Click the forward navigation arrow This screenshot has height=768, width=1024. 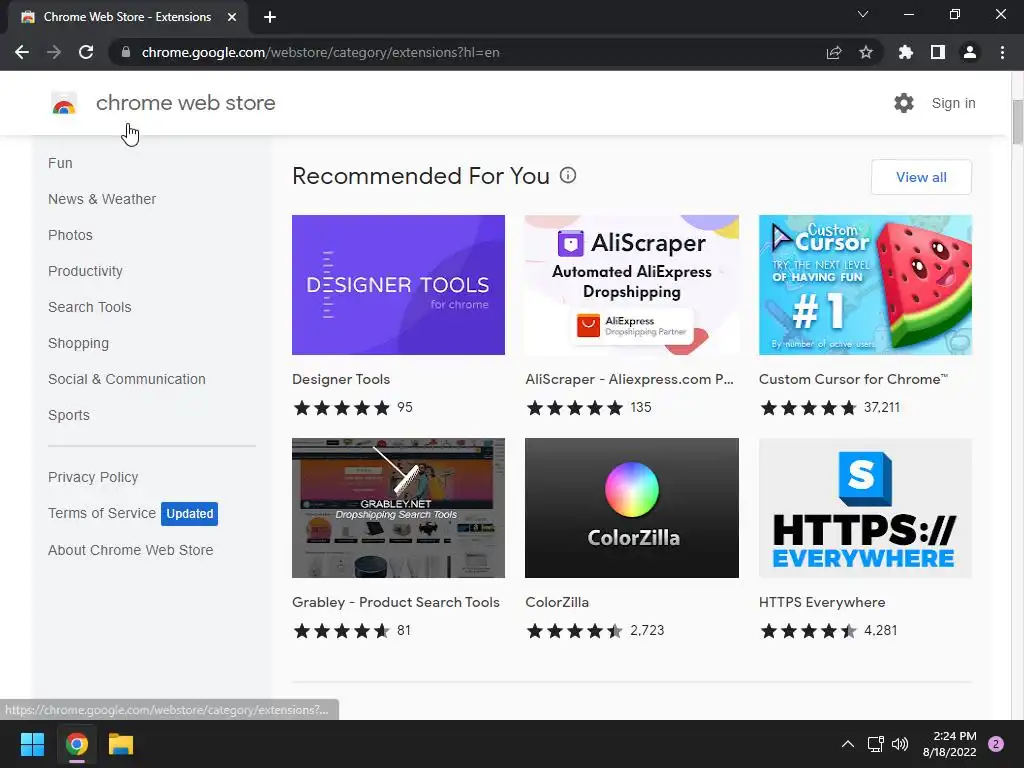(54, 52)
